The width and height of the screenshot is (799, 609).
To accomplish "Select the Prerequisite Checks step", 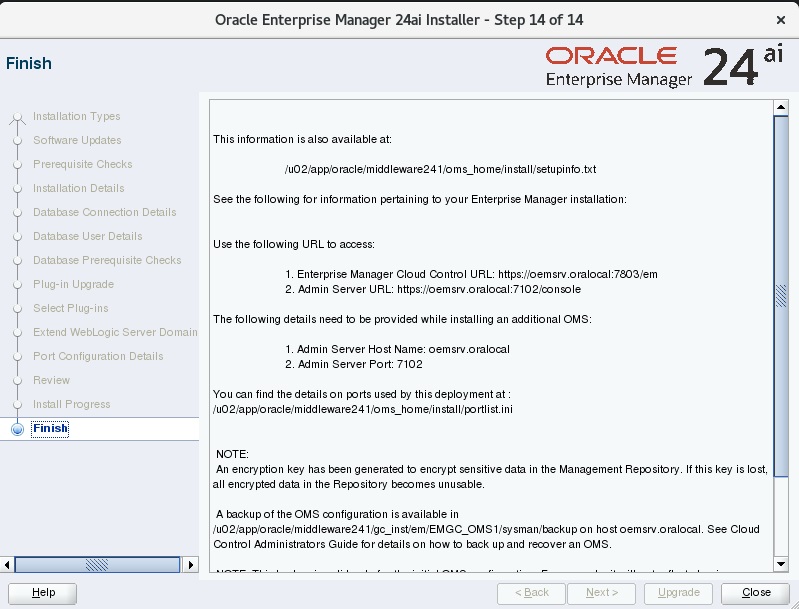I will pos(82,165).
